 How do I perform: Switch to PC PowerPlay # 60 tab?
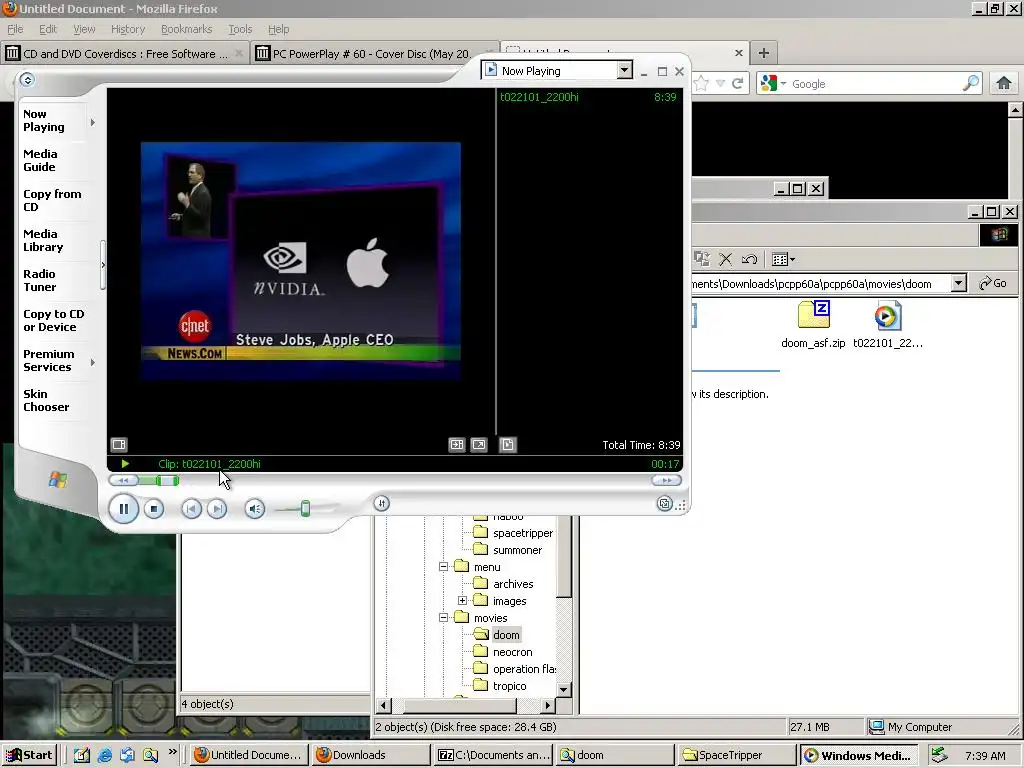tap(375, 54)
